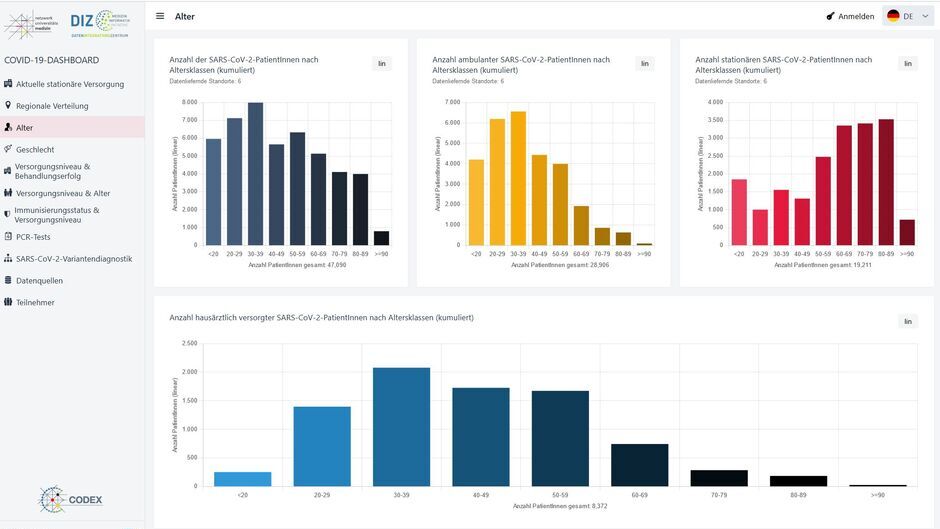Viewport: 940px width, 529px height.
Task: Click the person icon for Alter
Action: point(8,127)
